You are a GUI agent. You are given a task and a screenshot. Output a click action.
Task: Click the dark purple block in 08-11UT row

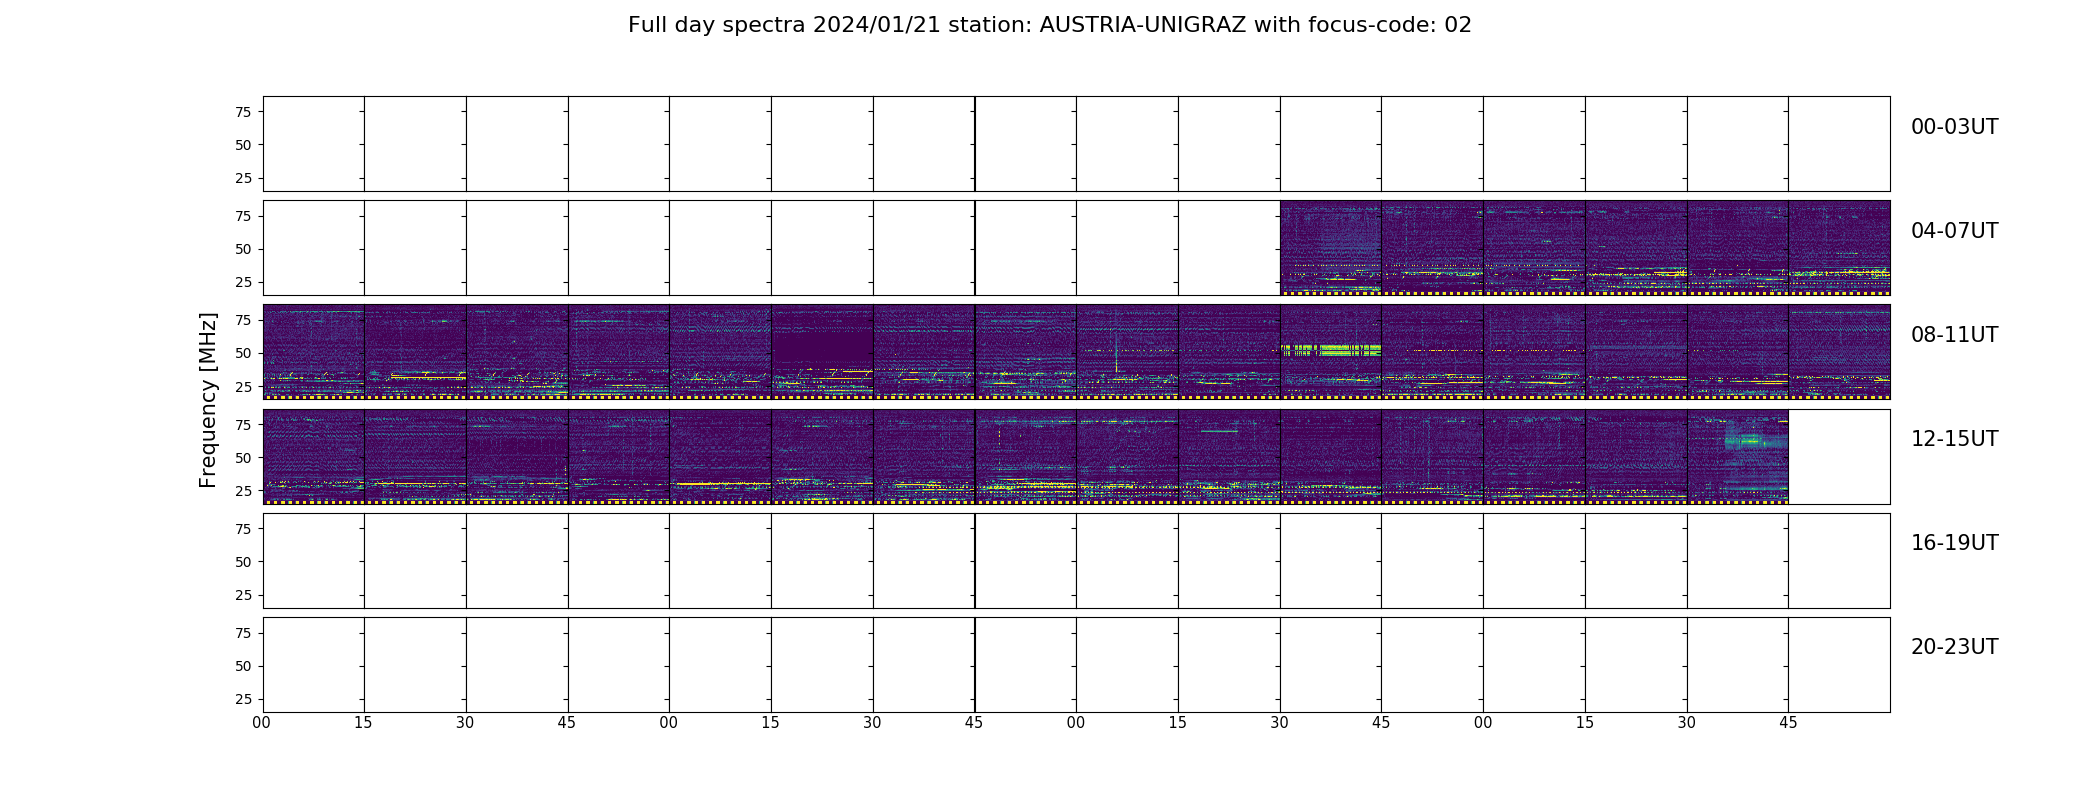click(x=822, y=347)
